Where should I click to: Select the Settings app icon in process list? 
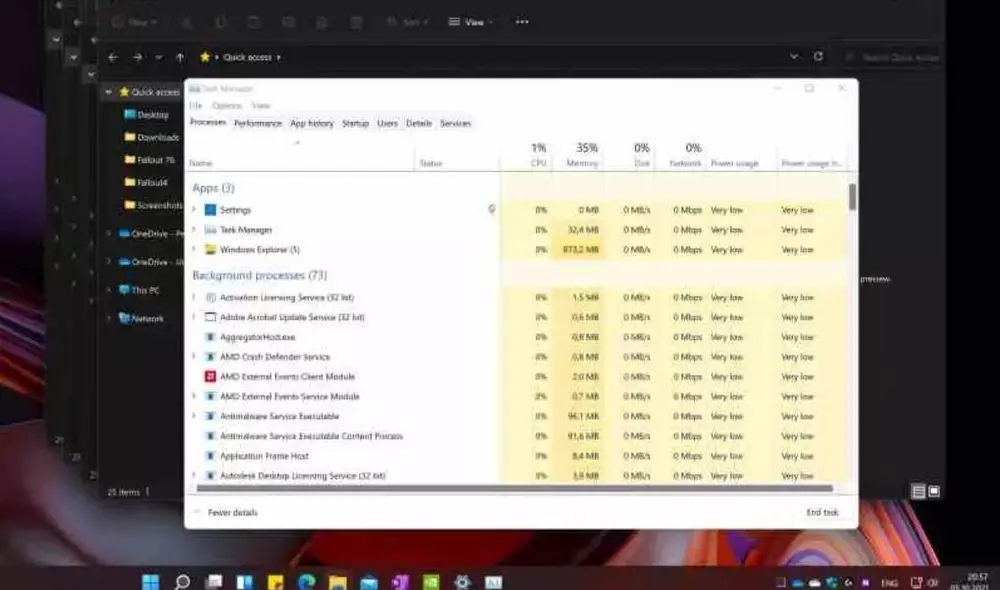210,210
